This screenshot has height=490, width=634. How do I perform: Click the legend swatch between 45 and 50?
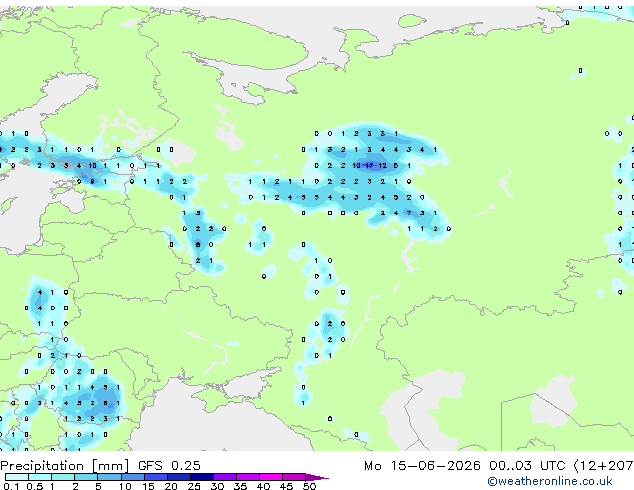pos(294,477)
